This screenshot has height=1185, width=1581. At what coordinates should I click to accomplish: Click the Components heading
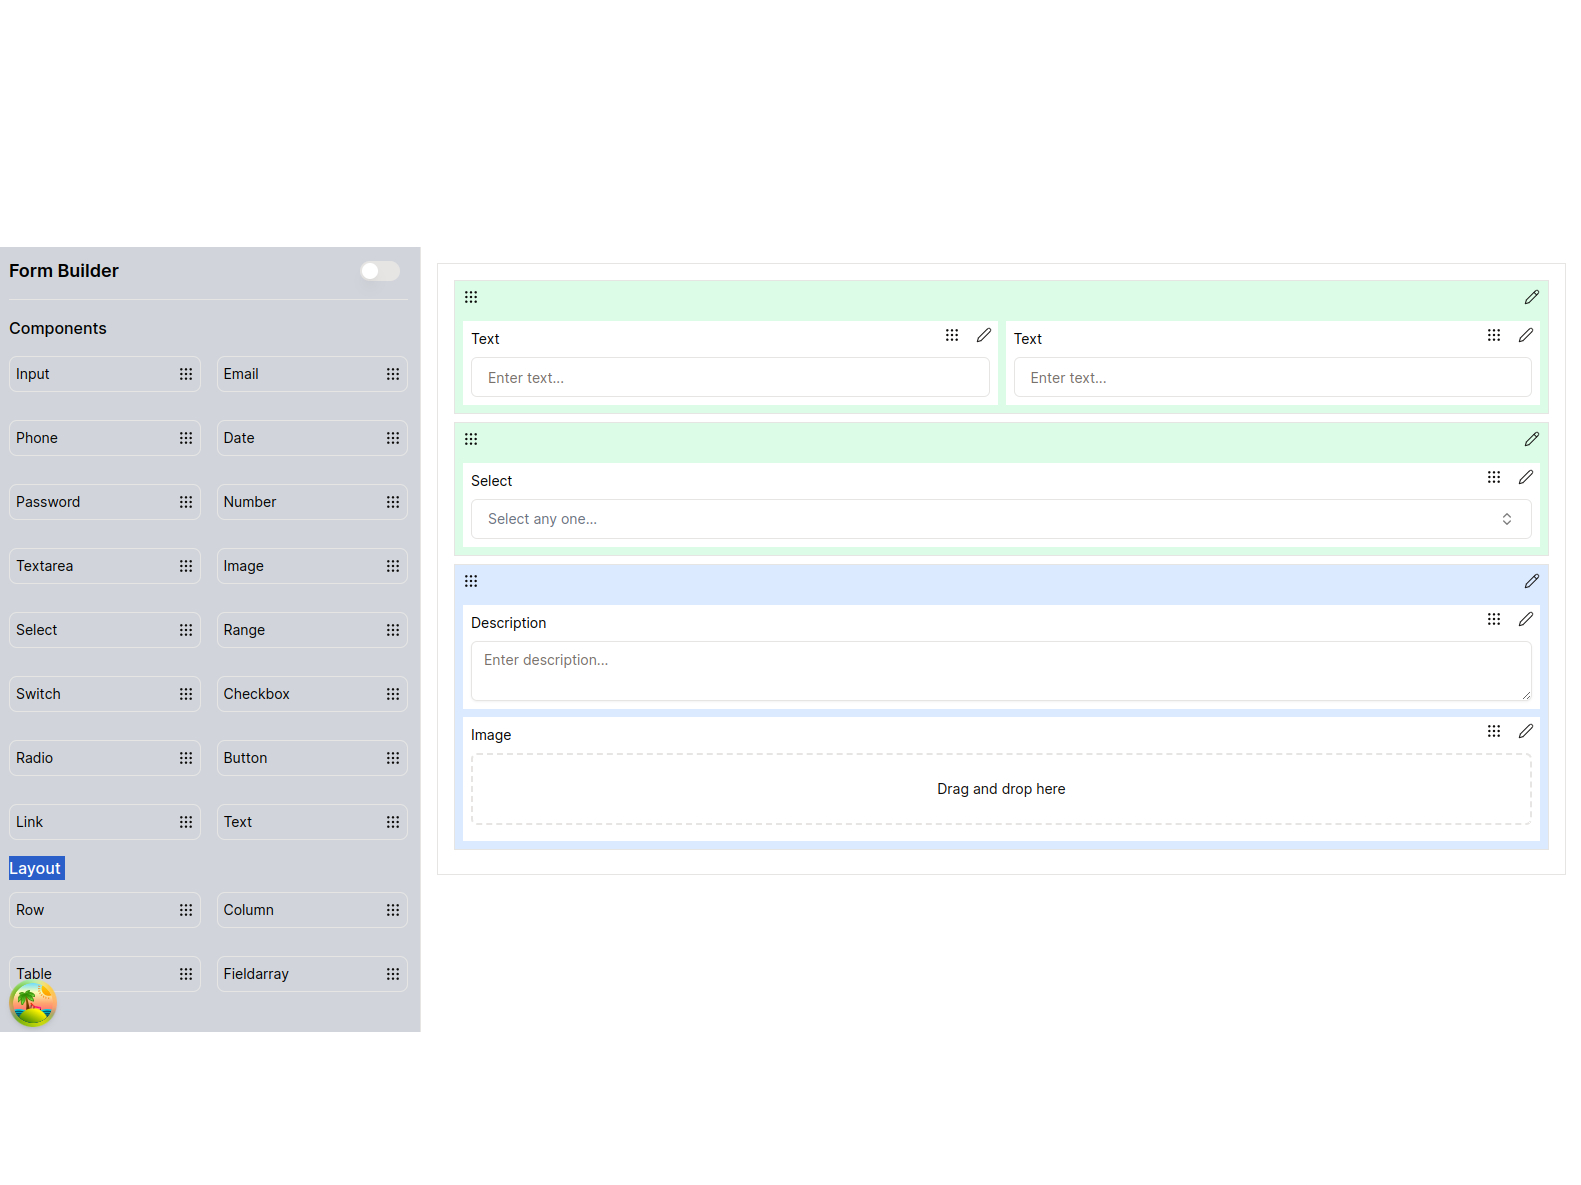[58, 328]
